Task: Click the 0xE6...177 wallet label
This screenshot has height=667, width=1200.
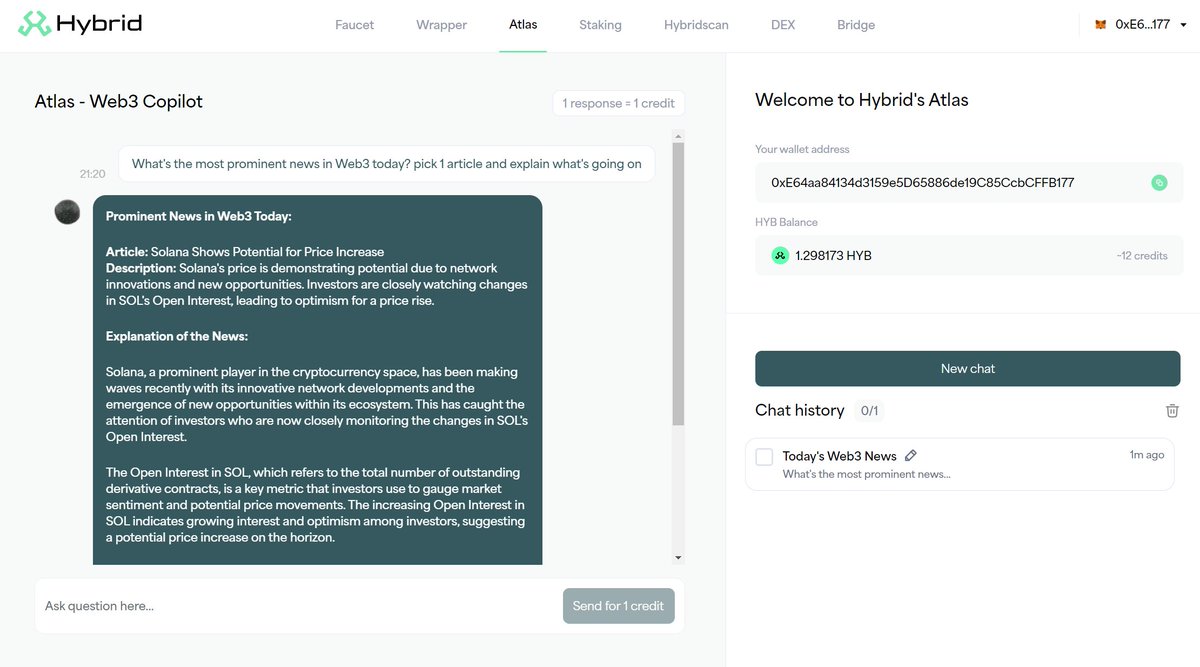Action: tap(1142, 25)
